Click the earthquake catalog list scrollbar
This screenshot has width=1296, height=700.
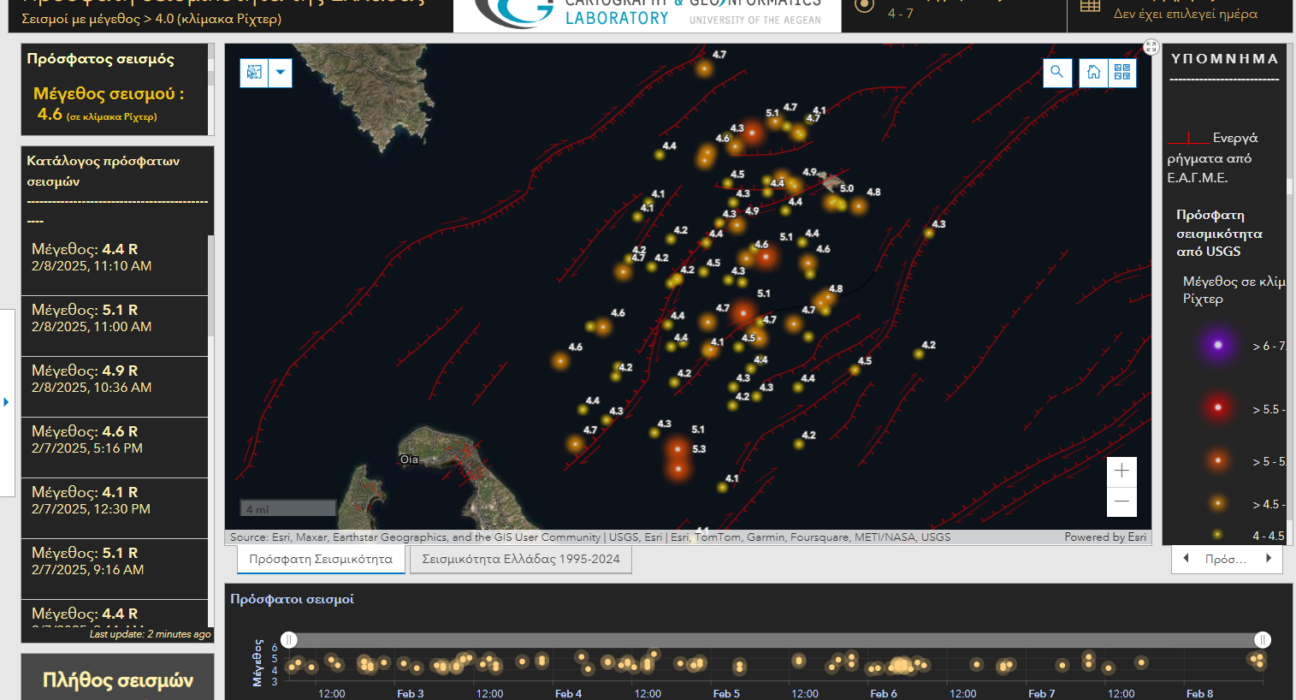(x=211, y=285)
